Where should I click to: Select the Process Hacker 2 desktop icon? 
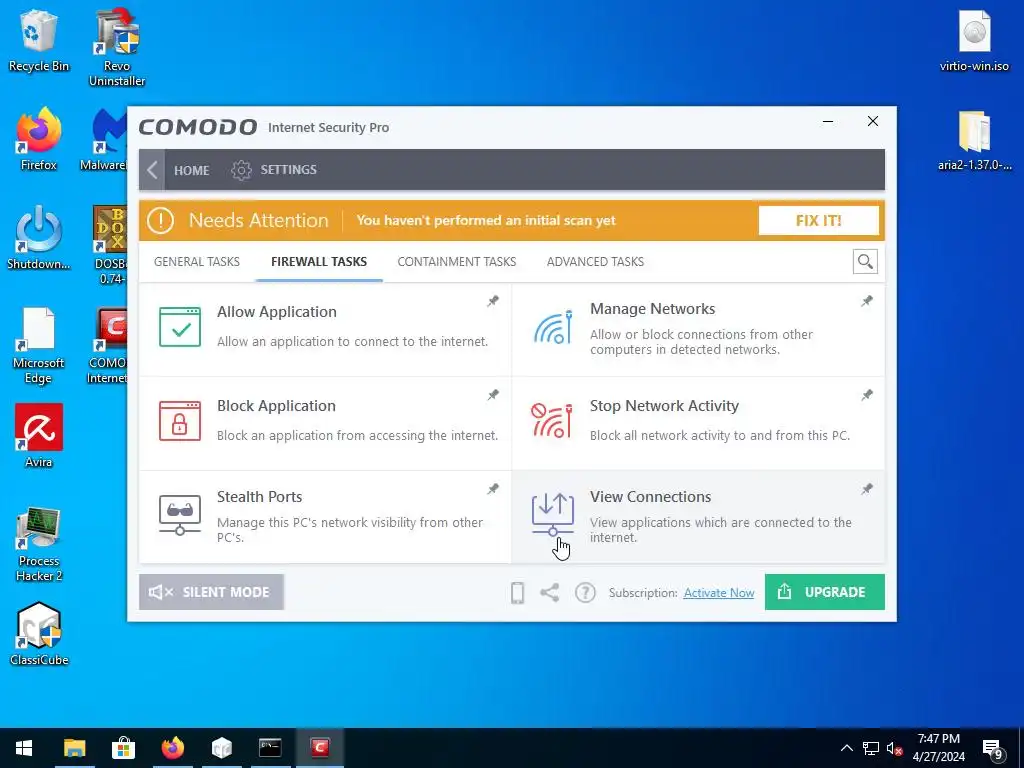(39, 543)
